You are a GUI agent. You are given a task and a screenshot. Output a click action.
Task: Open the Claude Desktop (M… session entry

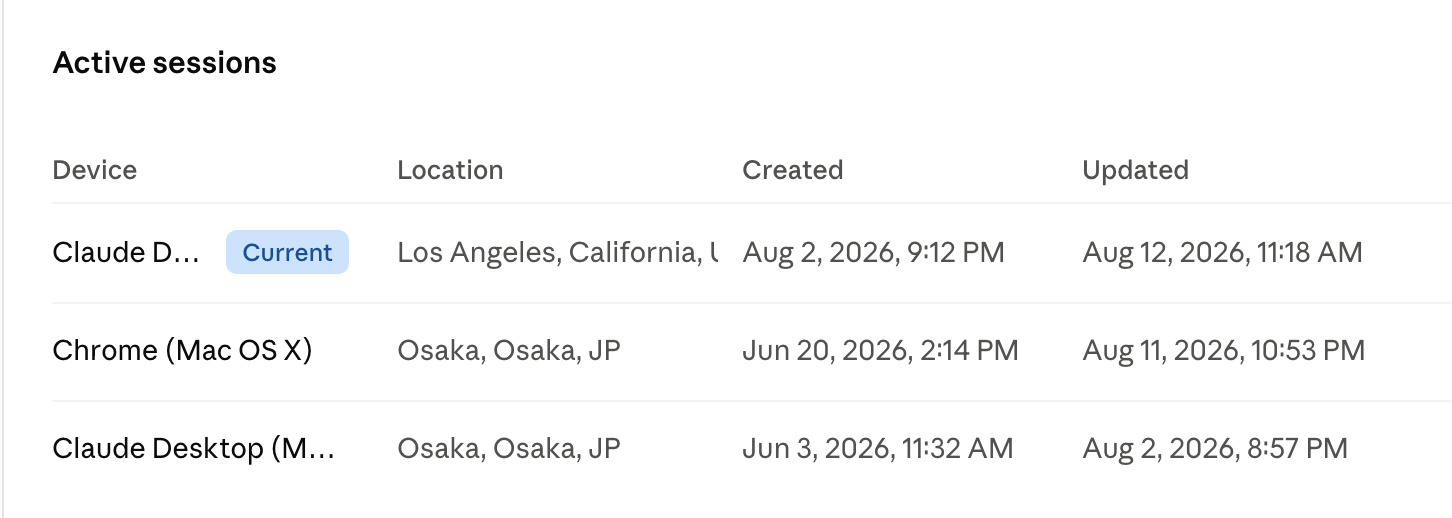[x=194, y=448]
